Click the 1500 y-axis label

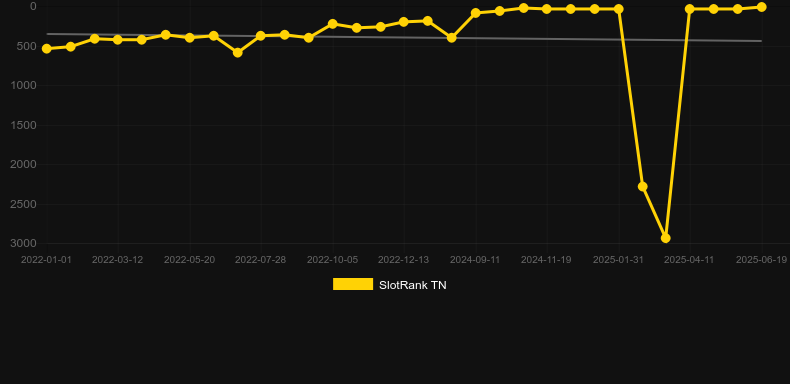(24, 125)
